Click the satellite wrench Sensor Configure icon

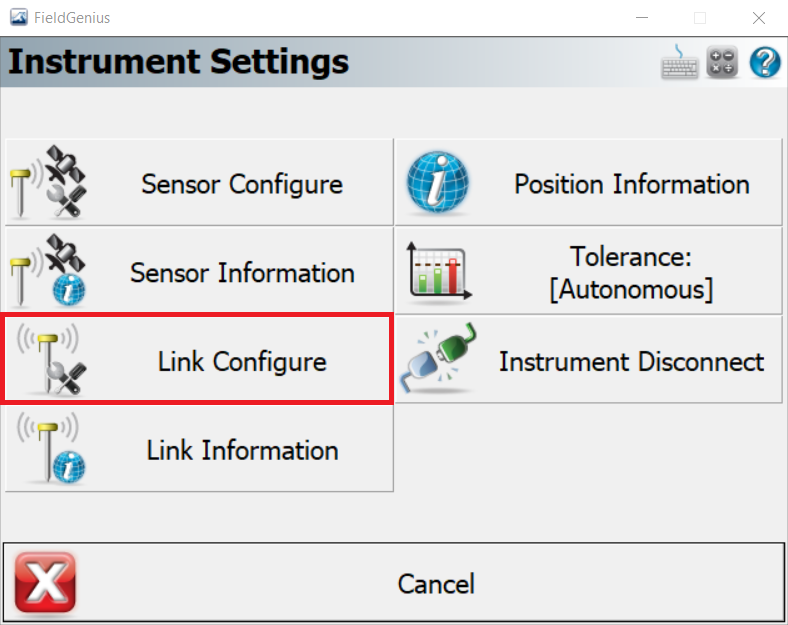48,182
